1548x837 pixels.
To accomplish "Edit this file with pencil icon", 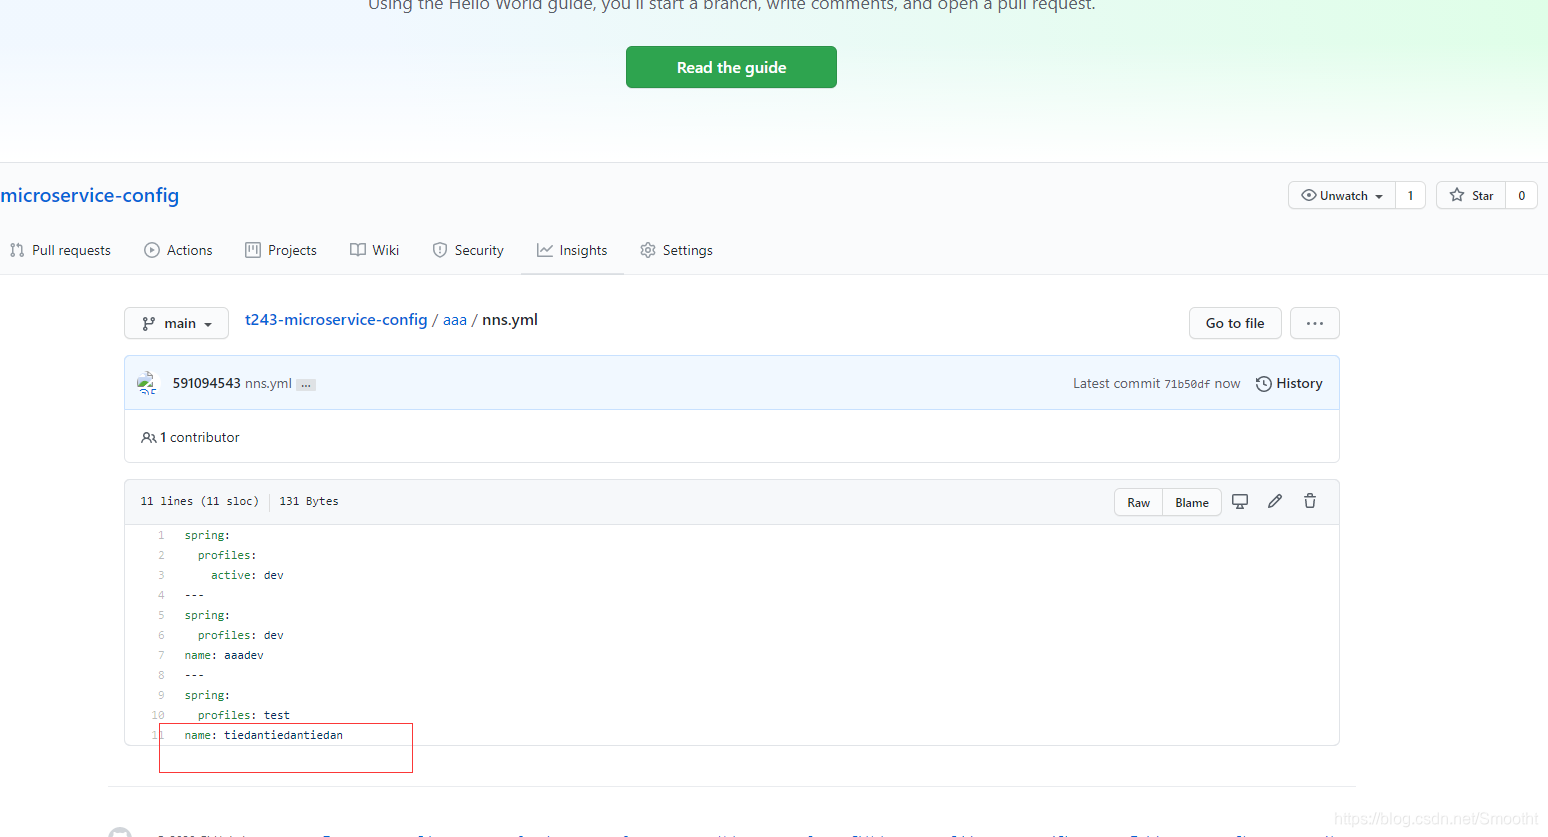I will (x=1275, y=501).
